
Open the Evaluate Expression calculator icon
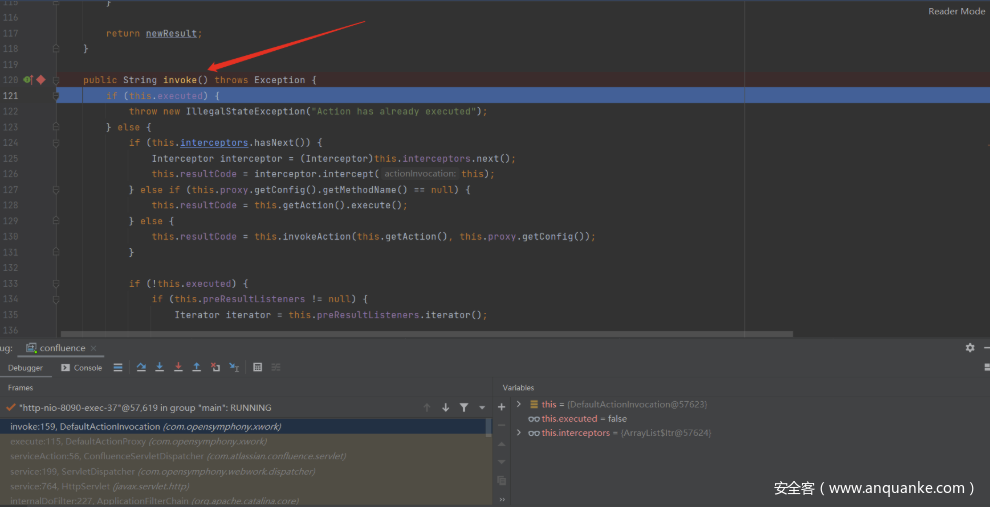point(257,368)
